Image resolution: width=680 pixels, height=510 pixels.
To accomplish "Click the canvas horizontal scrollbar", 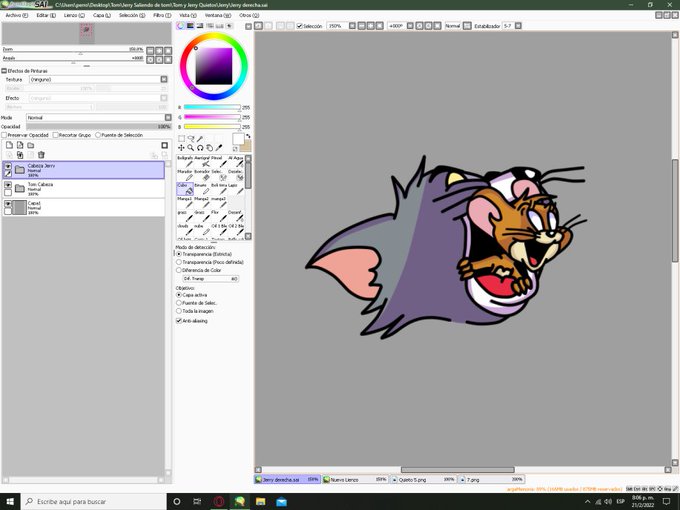I will coord(458,470).
